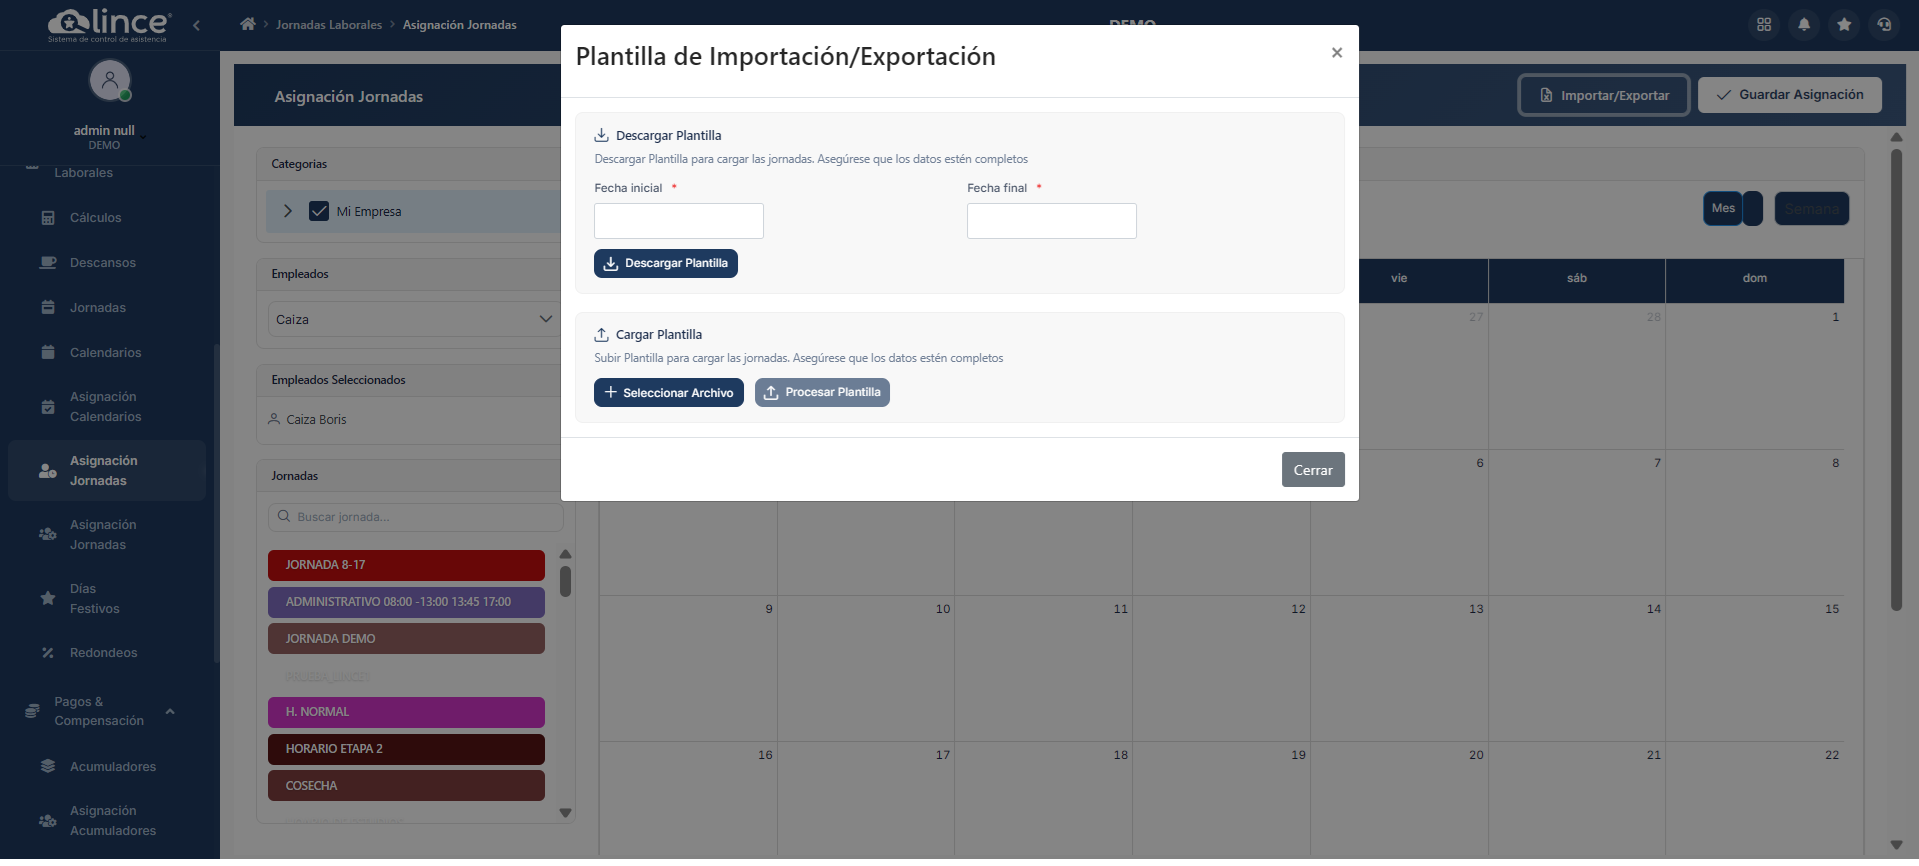This screenshot has width=1919, height=866.
Task: Select the Redondeos percentage icon
Action: coord(47,652)
